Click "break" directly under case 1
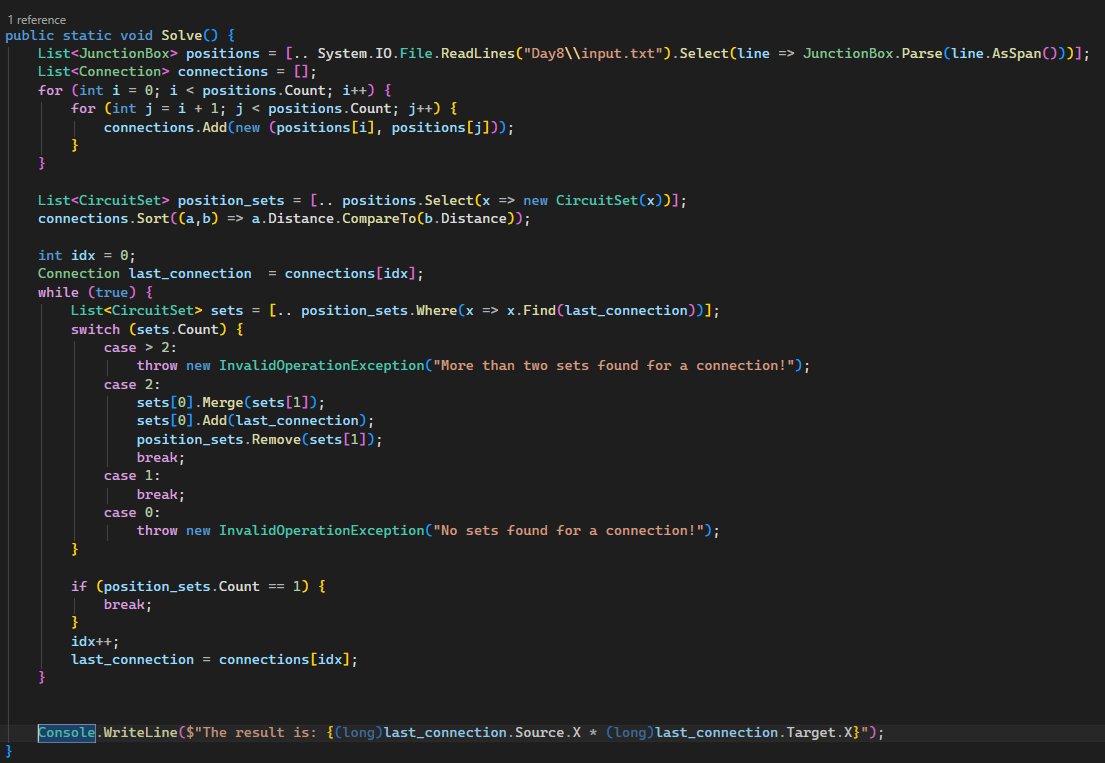Image resolution: width=1105 pixels, height=763 pixels. [x=156, y=495]
